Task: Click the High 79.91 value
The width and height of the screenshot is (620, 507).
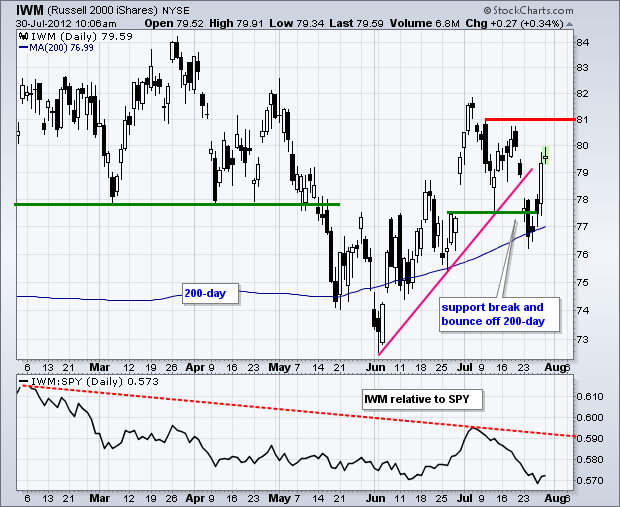Action: [x=236, y=23]
